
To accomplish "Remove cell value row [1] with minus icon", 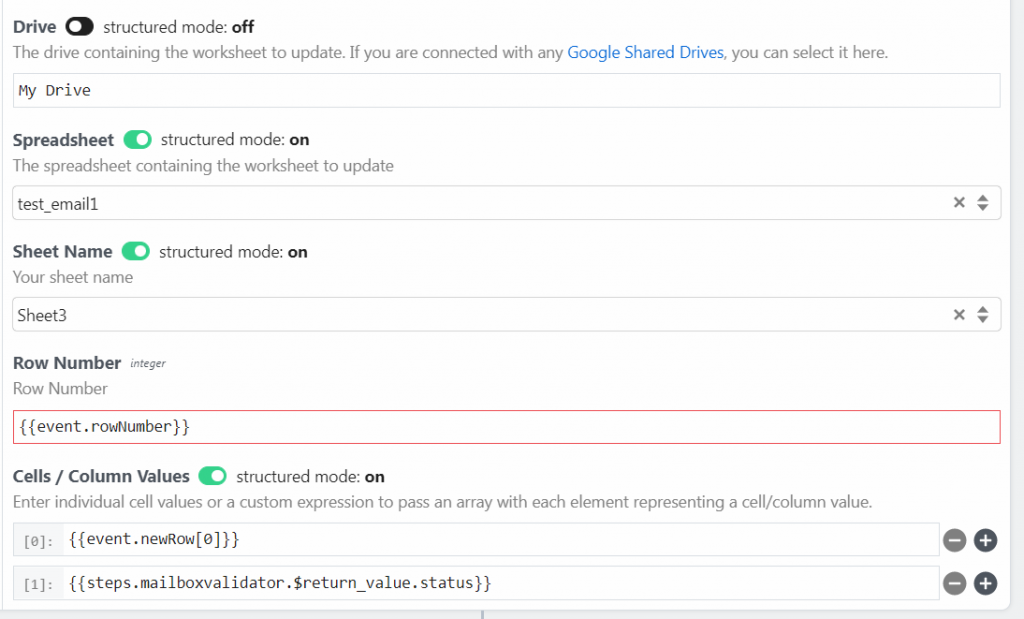I will click(954, 583).
